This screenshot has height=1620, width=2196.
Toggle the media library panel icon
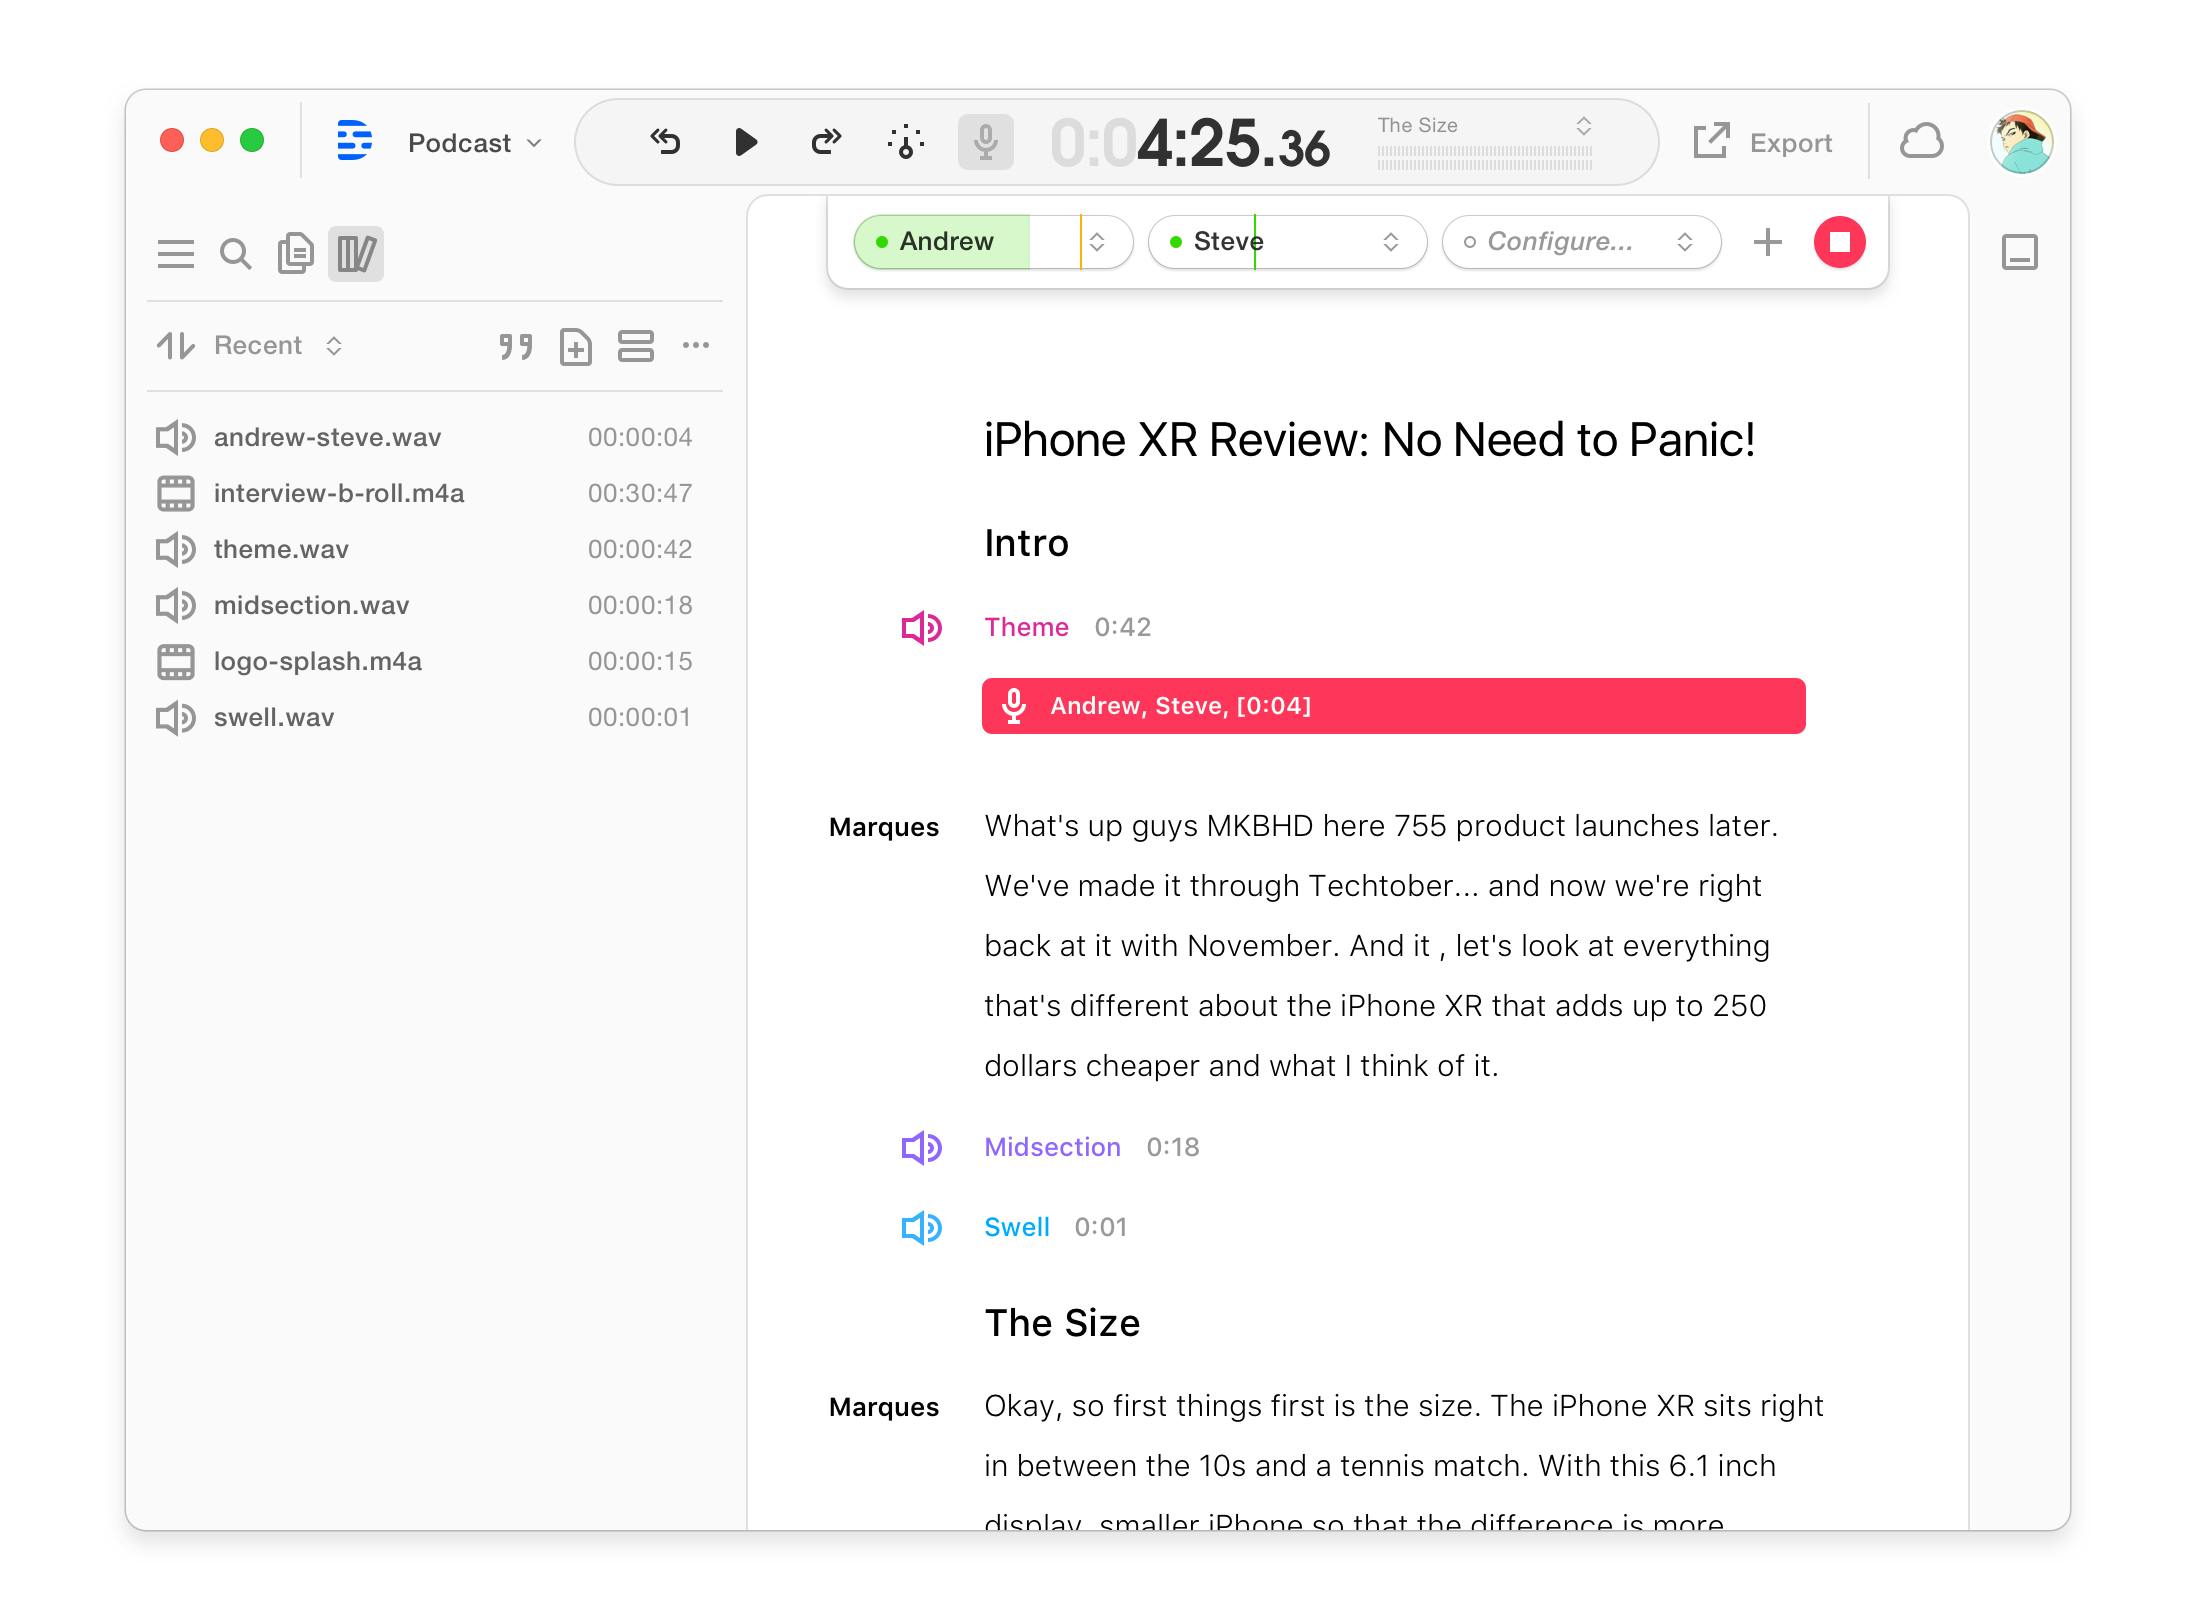pos(356,254)
